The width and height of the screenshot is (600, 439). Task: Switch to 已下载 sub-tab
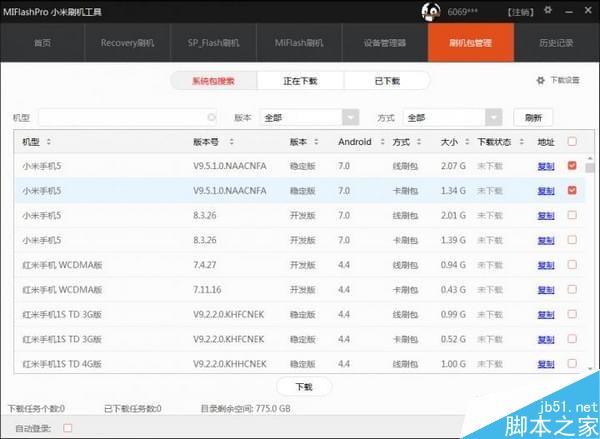387,81
